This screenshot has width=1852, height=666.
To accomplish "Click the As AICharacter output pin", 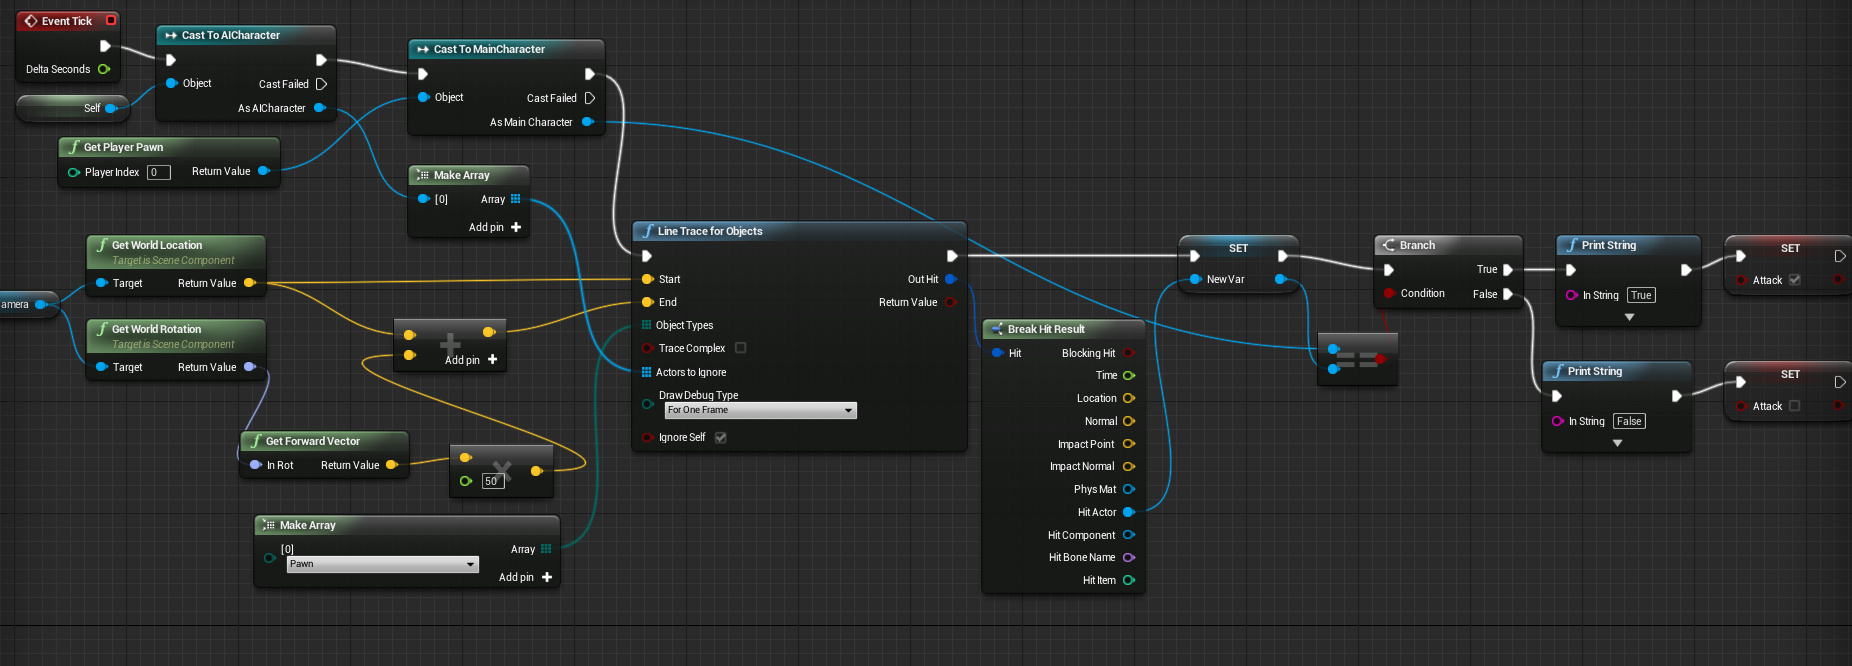I will tap(320, 108).
